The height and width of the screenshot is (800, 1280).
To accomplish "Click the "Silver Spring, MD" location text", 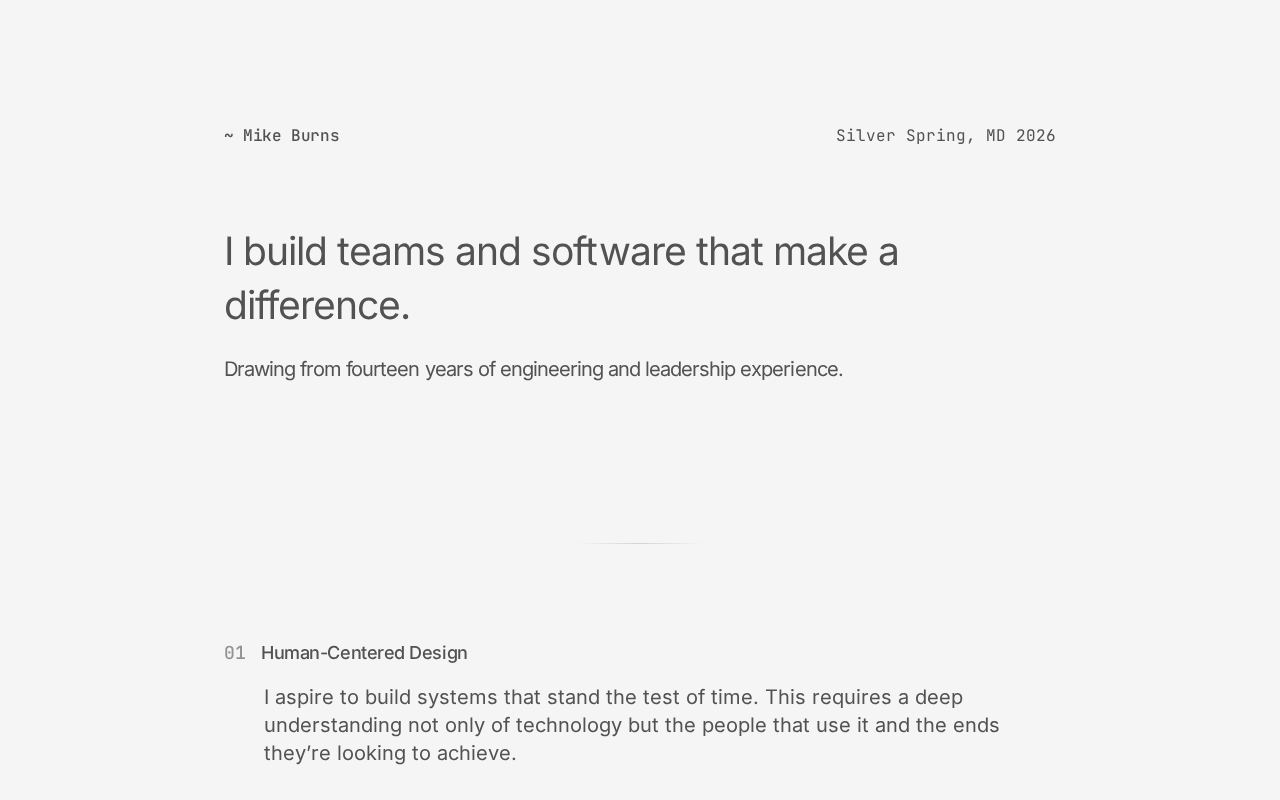I will click(921, 136).
